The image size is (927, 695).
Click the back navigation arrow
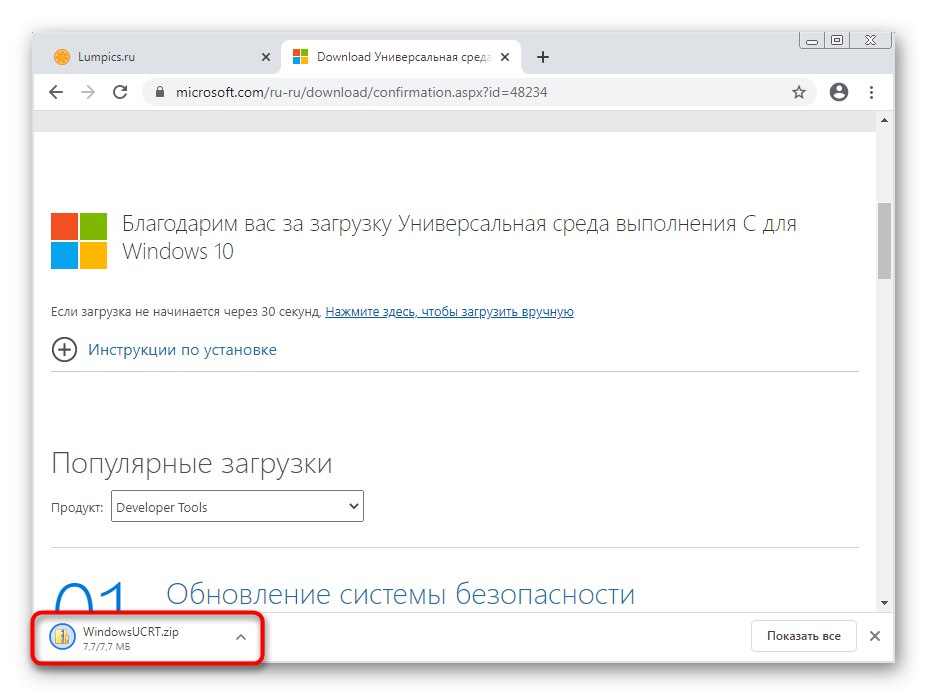pyautogui.click(x=56, y=92)
